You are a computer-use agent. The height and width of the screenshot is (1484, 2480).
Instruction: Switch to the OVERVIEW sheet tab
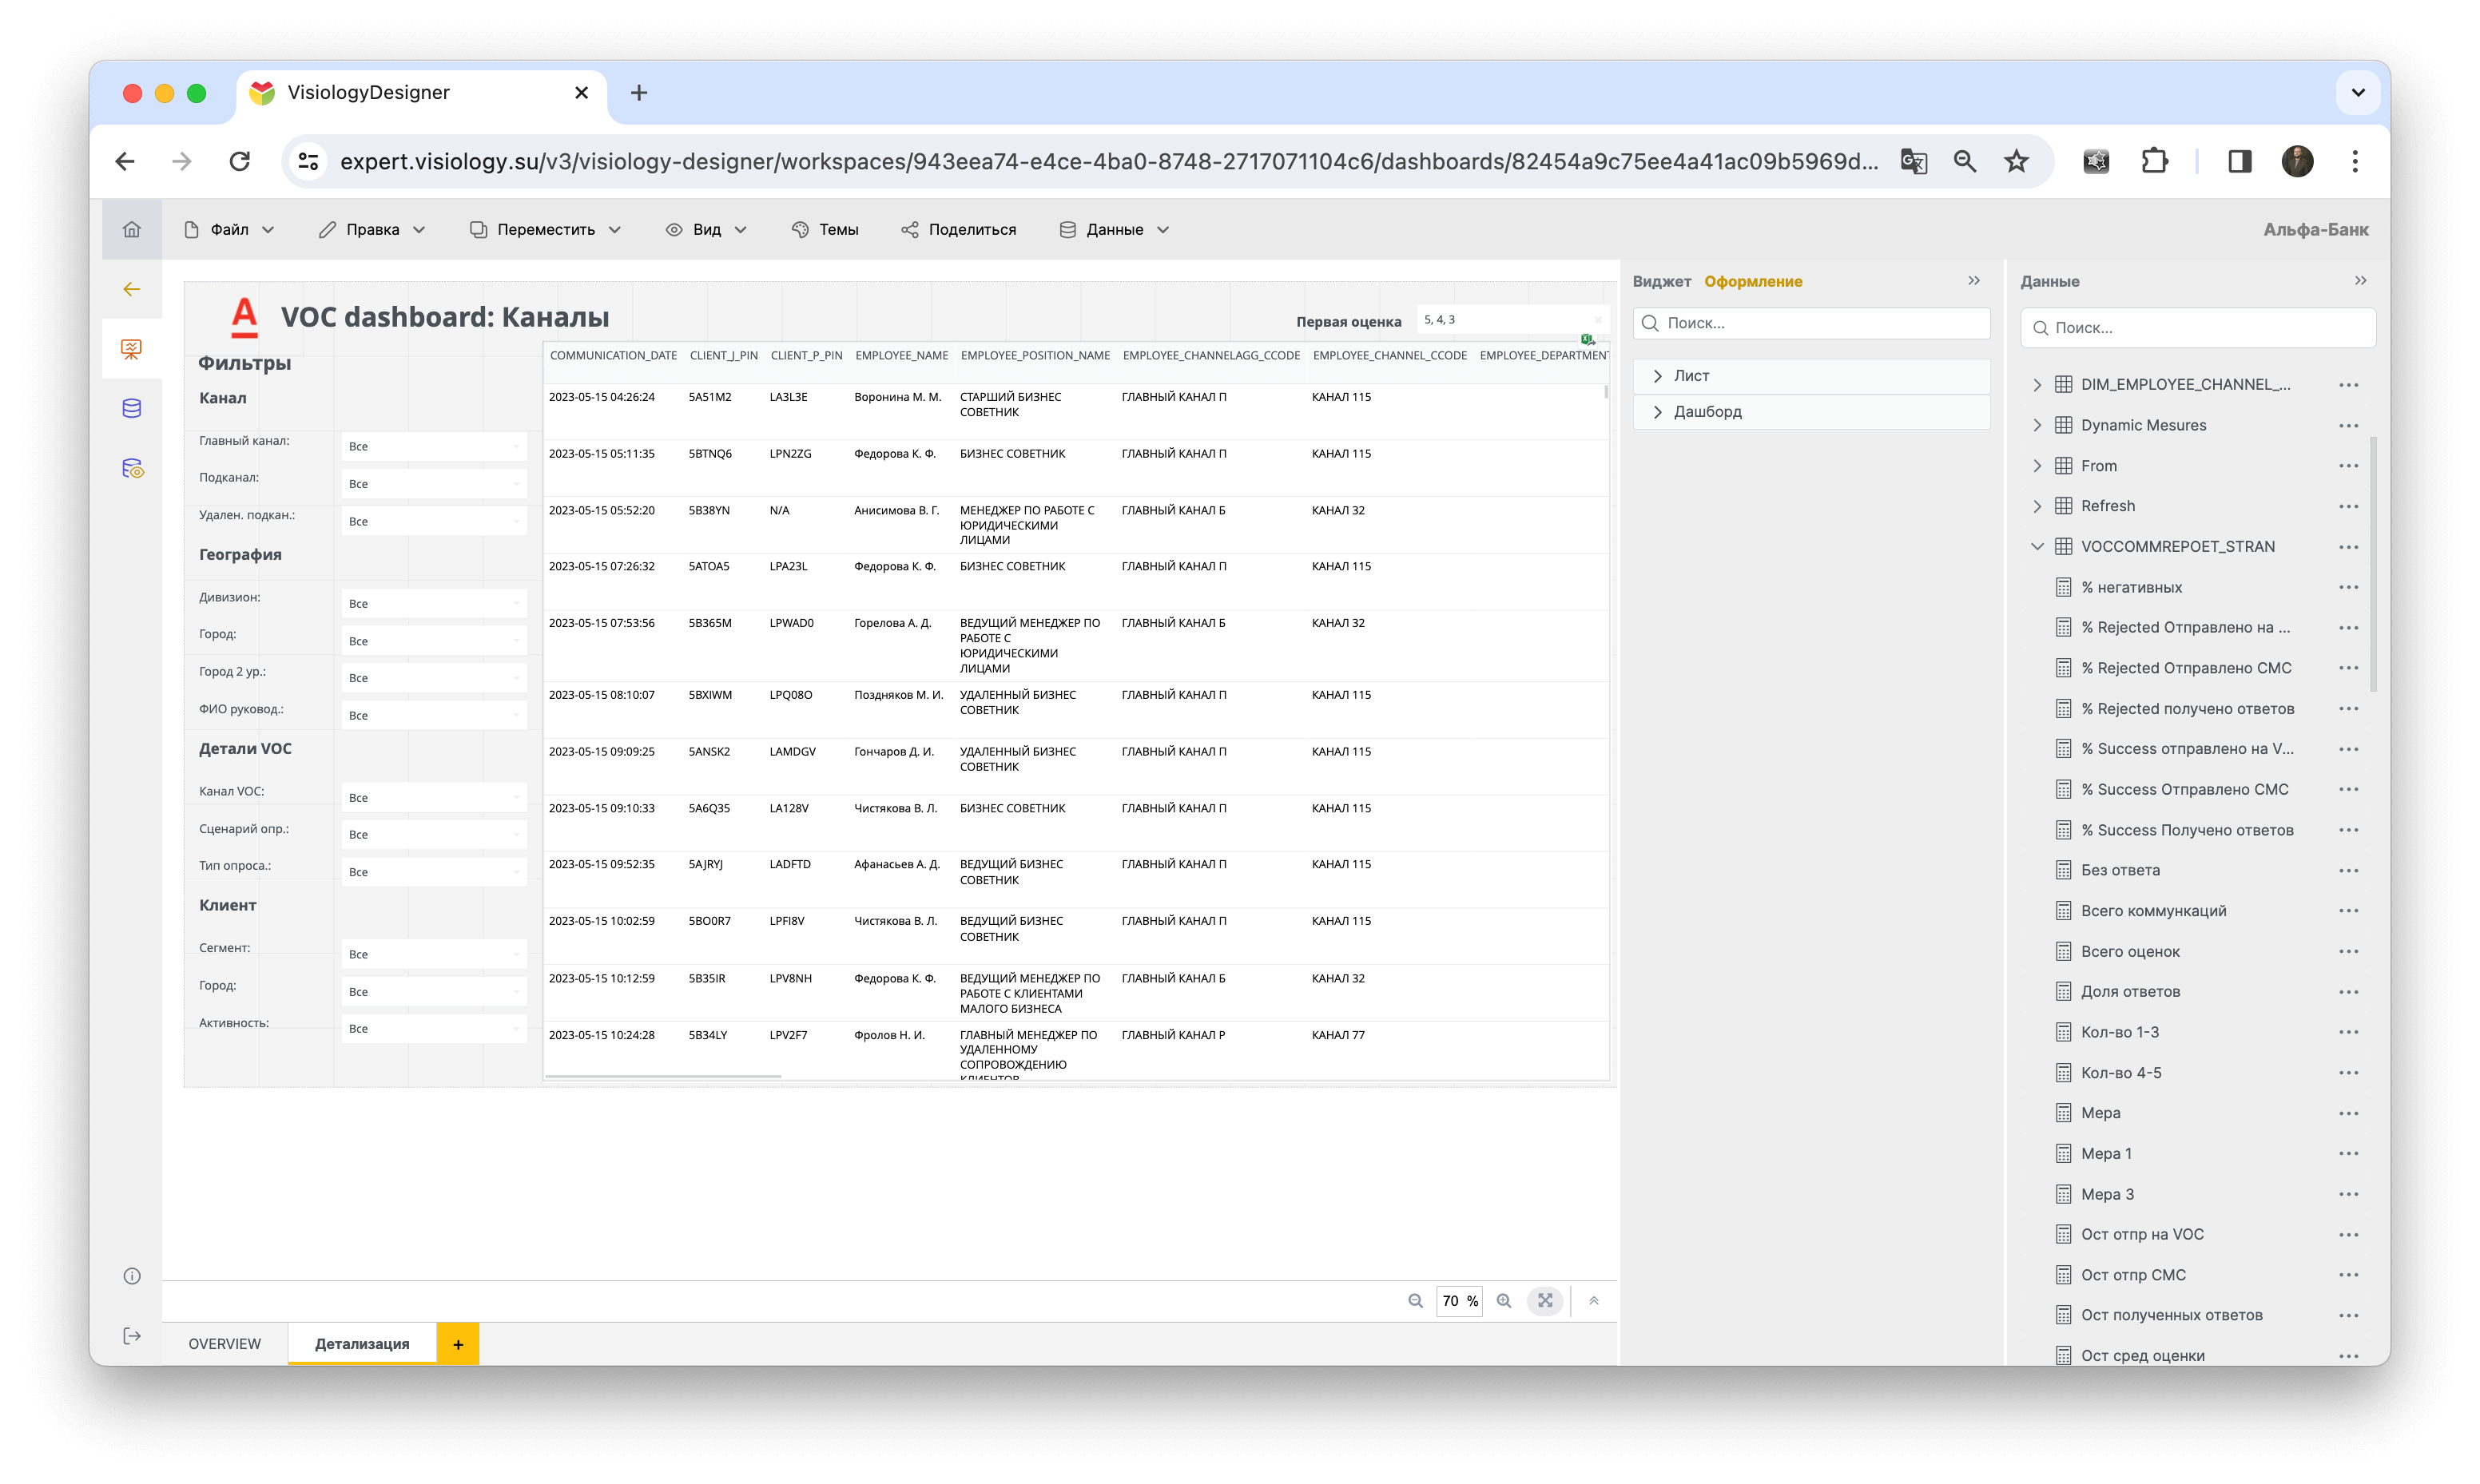pos(224,1344)
